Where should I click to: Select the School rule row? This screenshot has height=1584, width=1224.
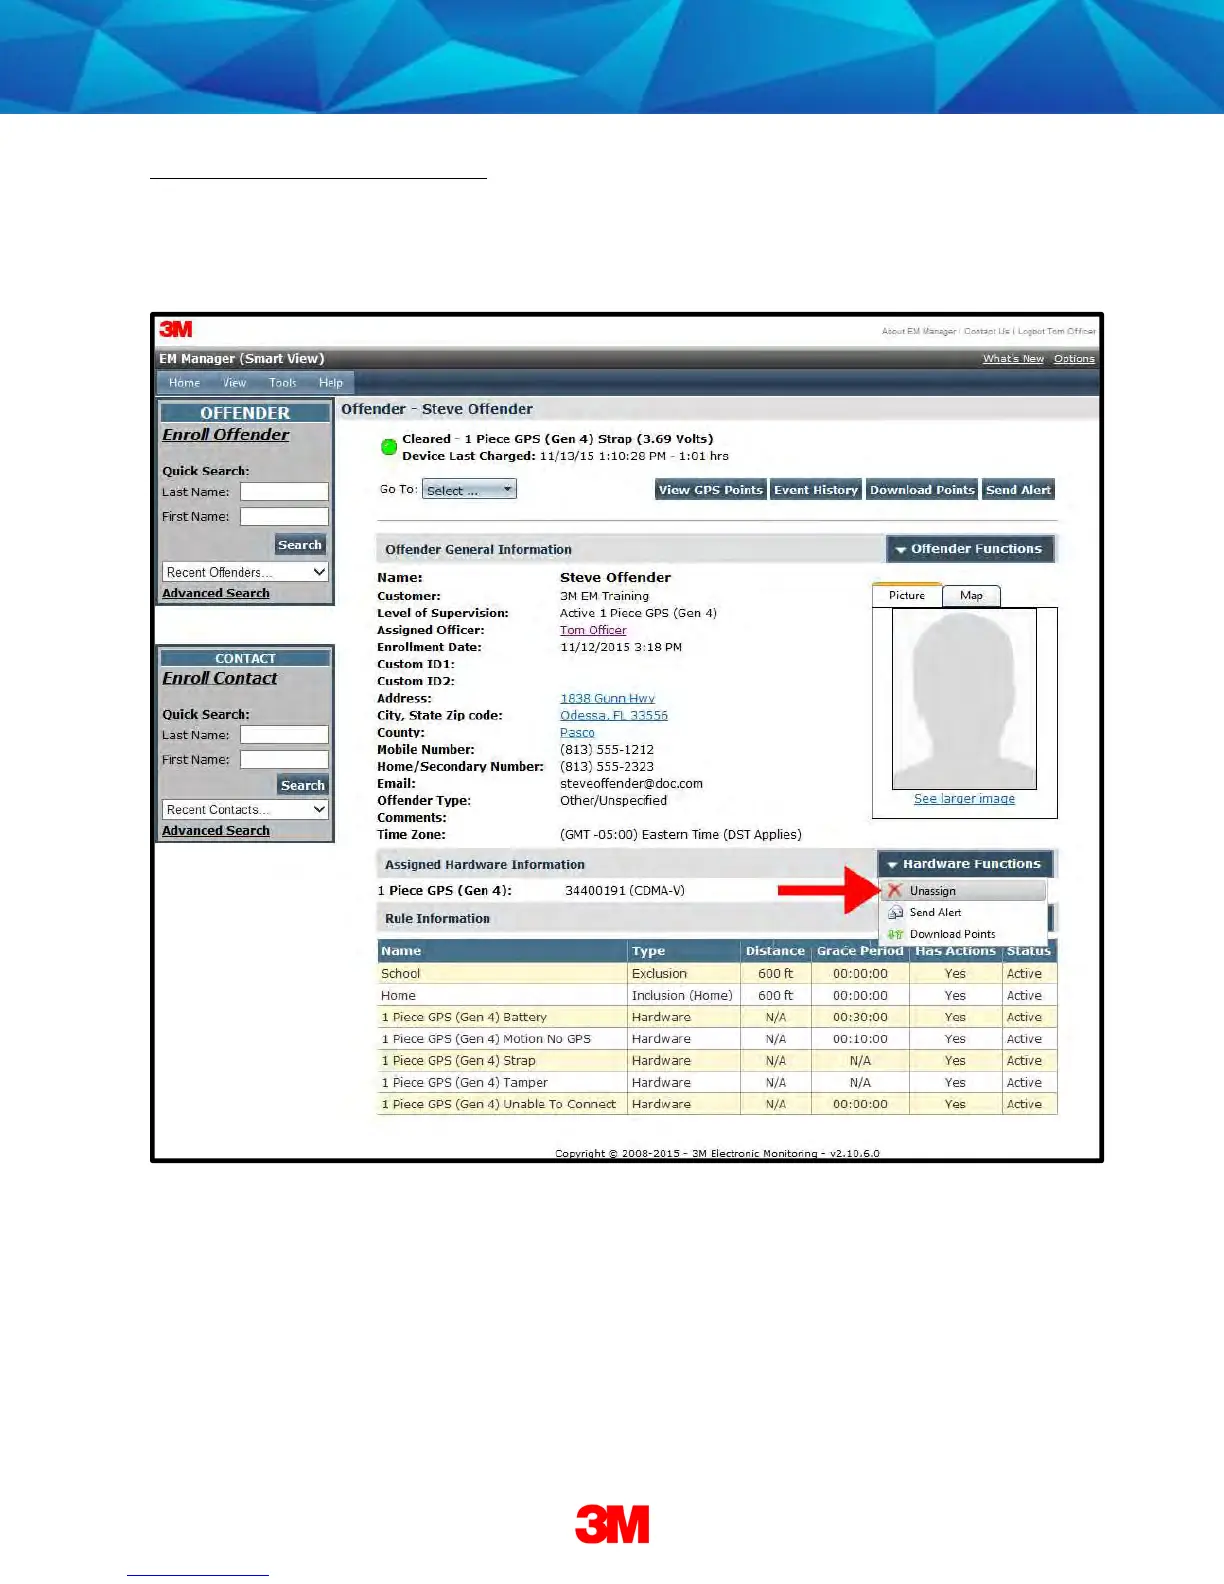pos(717,973)
